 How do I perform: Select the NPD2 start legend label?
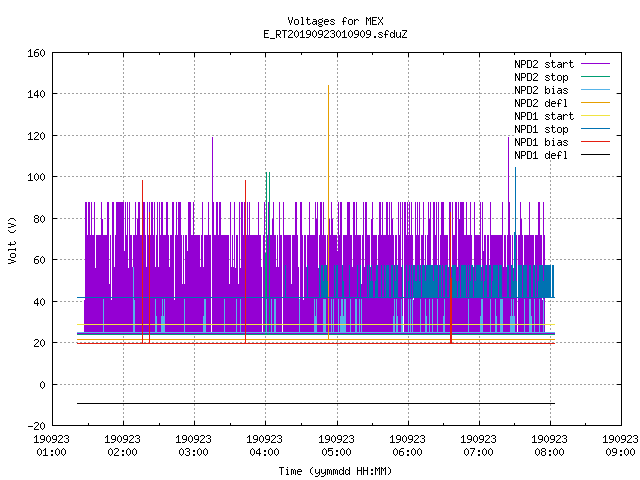point(544,64)
